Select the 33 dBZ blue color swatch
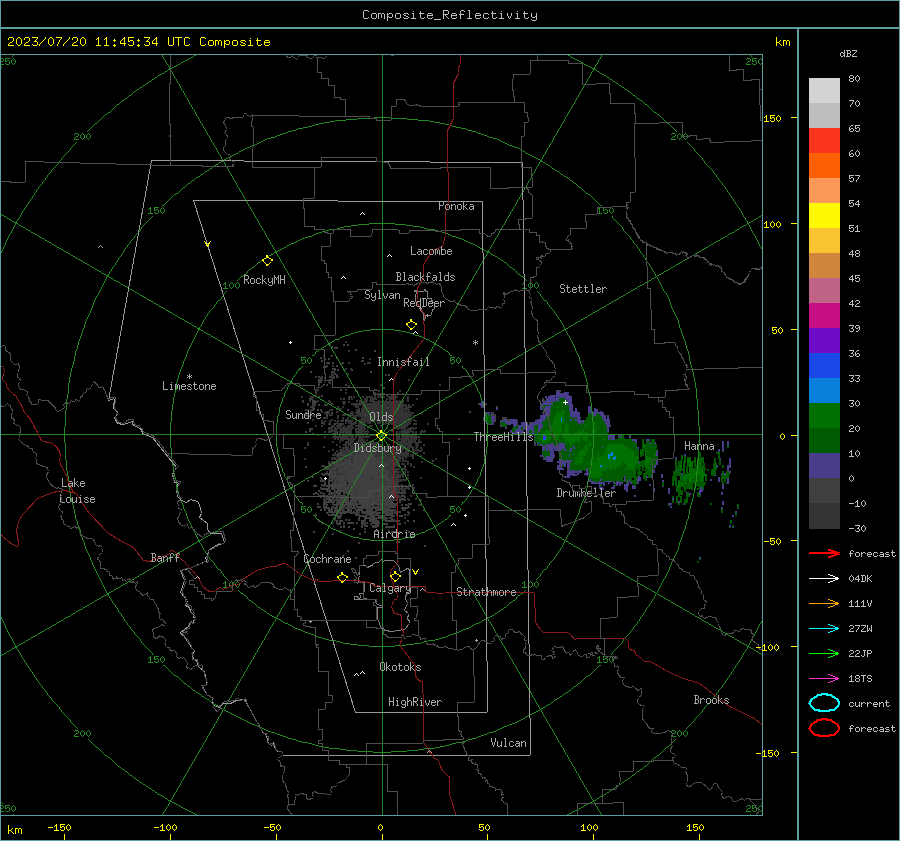 [x=824, y=390]
